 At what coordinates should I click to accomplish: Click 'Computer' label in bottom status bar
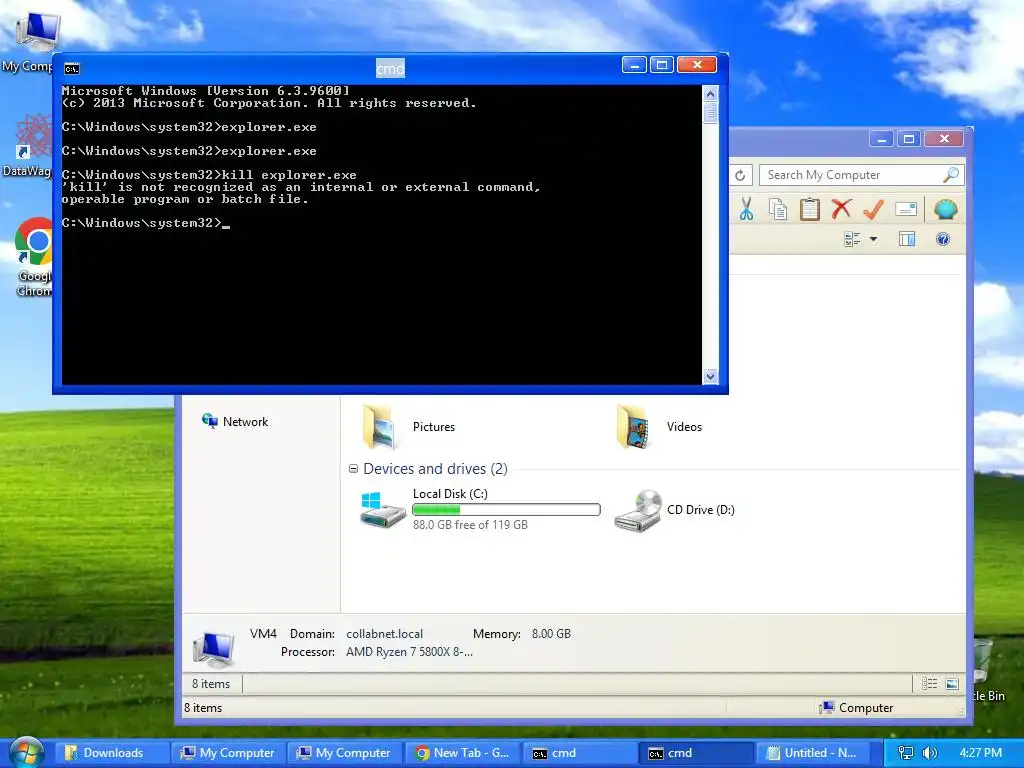pos(866,707)
